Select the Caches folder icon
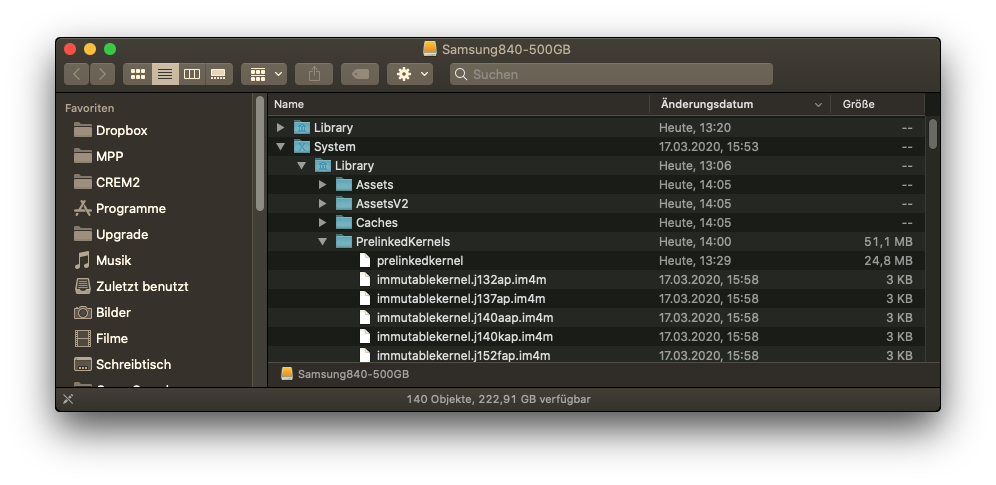Viewport: 996px width, 485px height. (344, 223)
